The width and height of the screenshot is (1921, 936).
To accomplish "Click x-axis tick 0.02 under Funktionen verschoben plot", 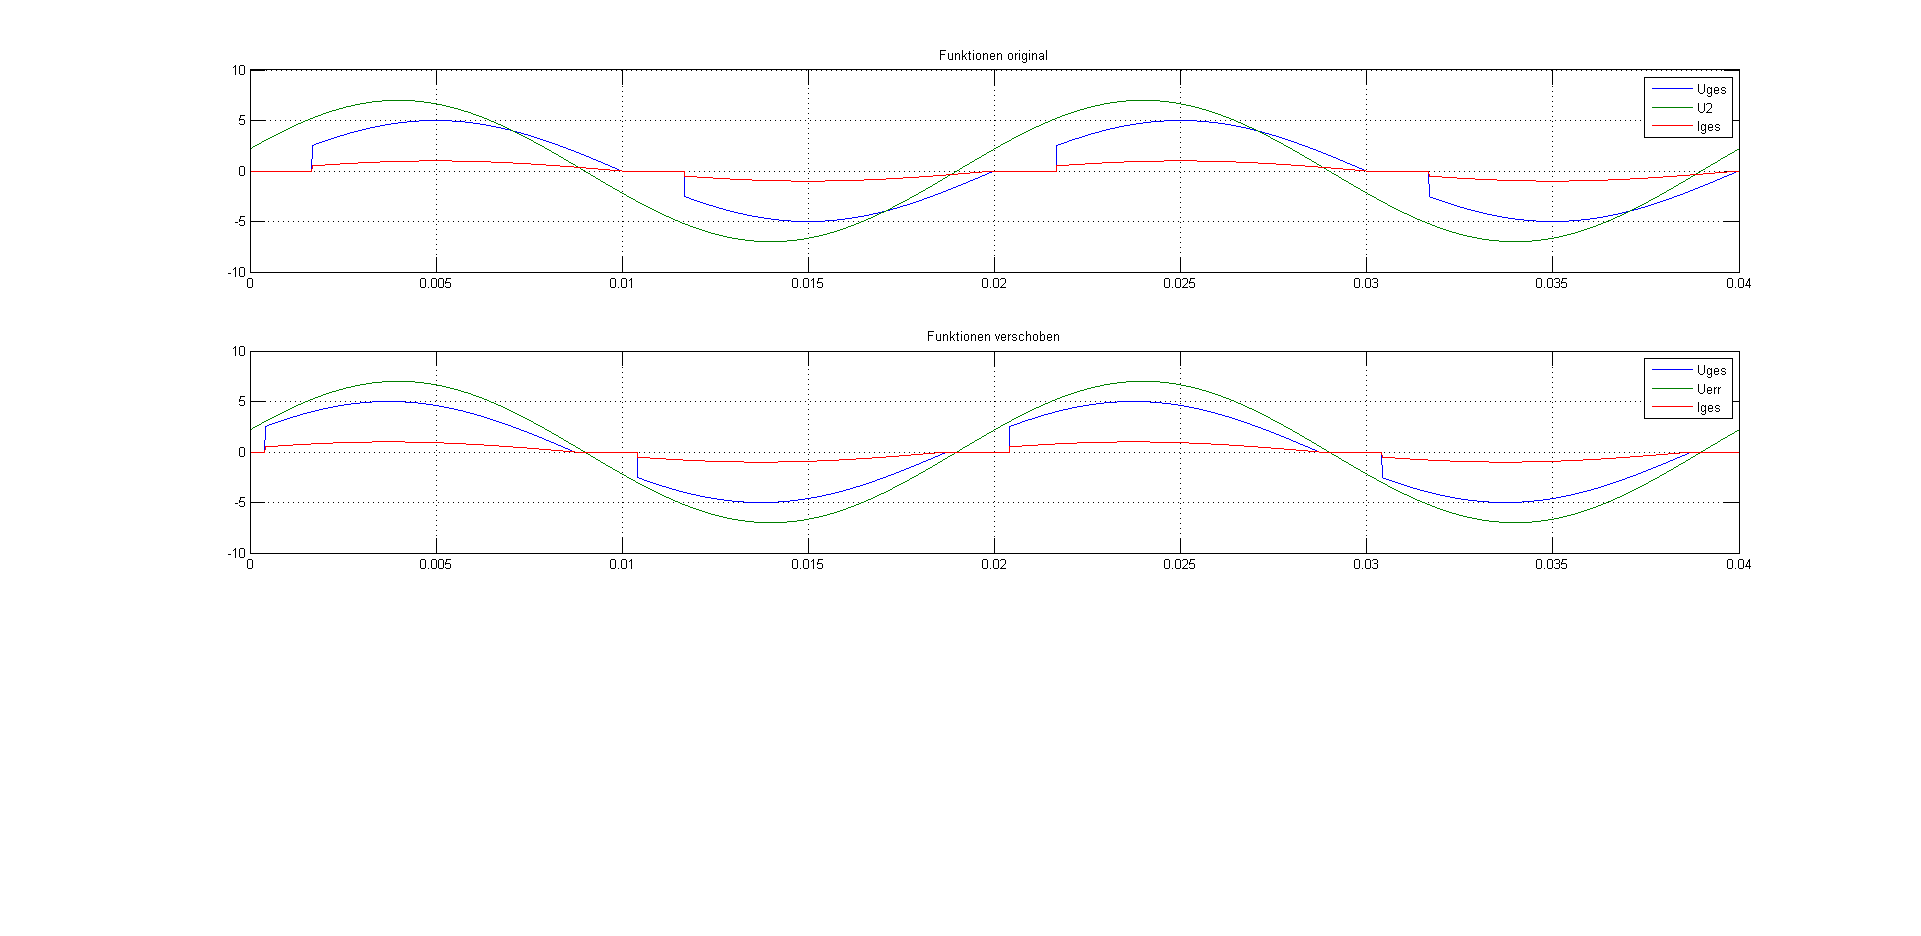I will (x=994, y=565).
